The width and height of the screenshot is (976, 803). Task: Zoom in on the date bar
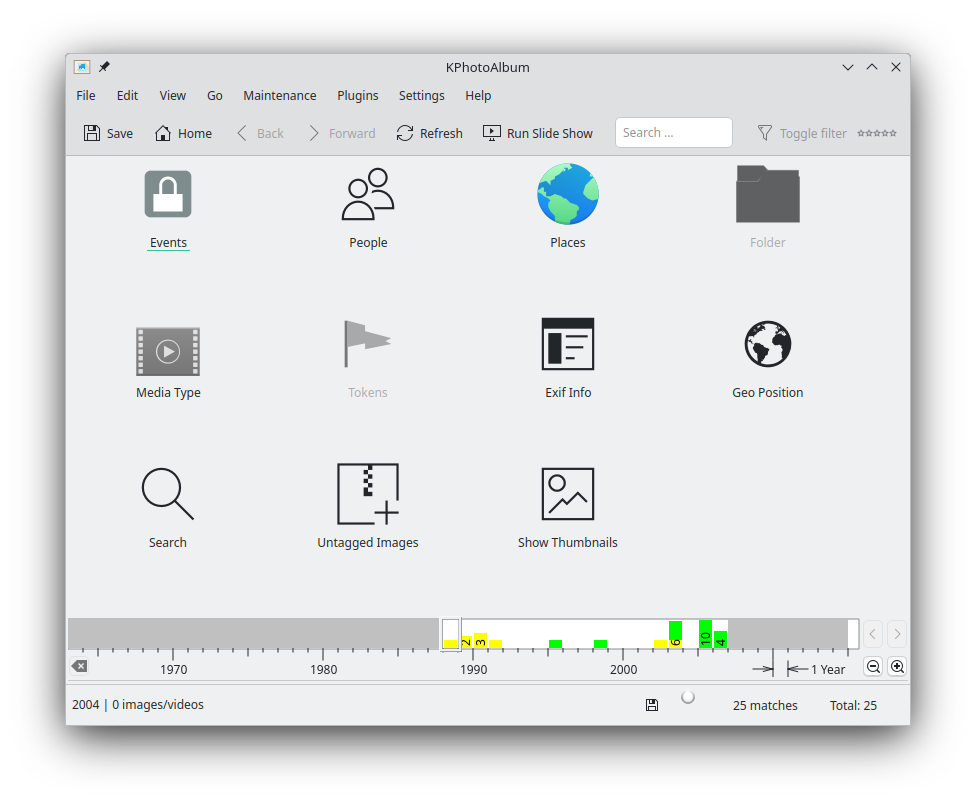tap(897, 667)
